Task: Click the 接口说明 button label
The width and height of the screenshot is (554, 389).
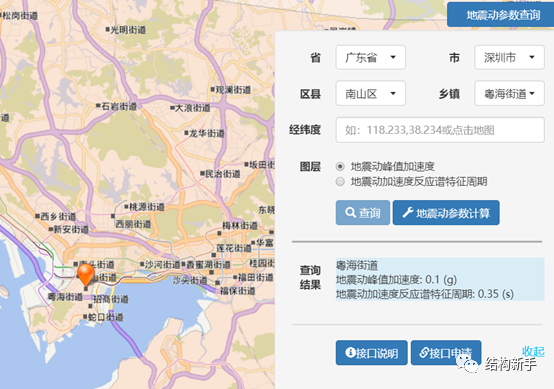Action: point(377,353)
